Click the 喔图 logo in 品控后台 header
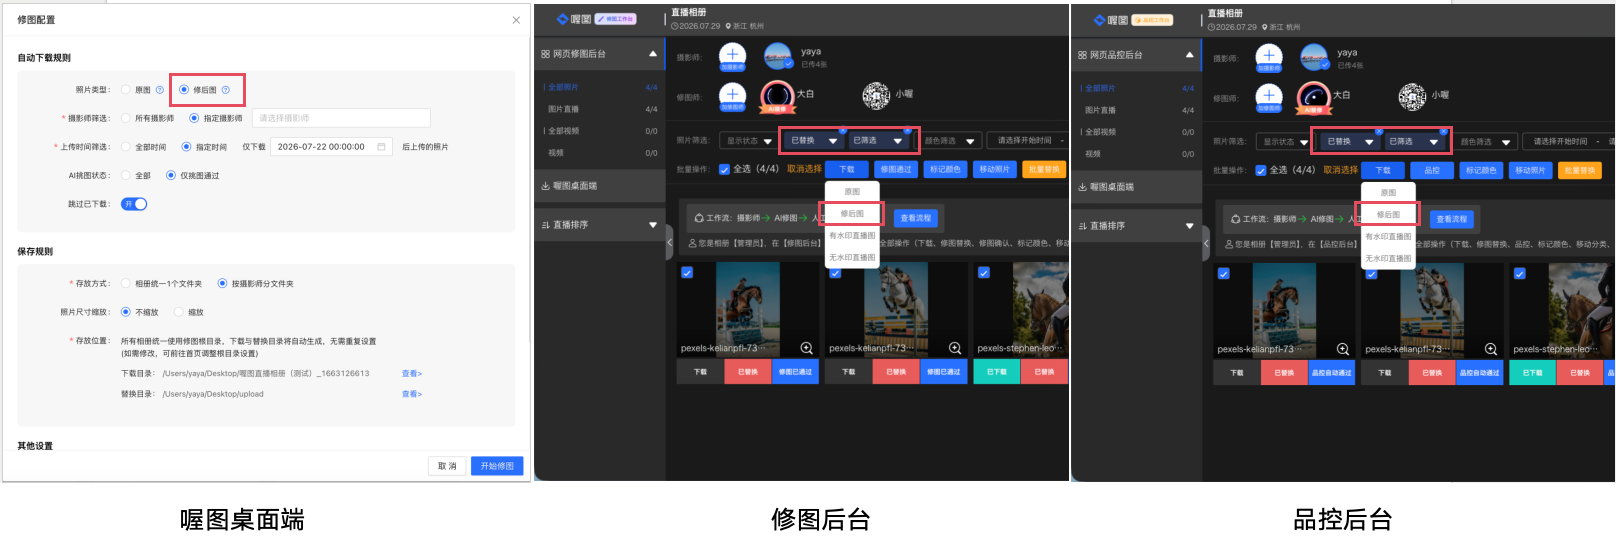1616x553 pixels. pyautogui.click(x=1111, y=20)
